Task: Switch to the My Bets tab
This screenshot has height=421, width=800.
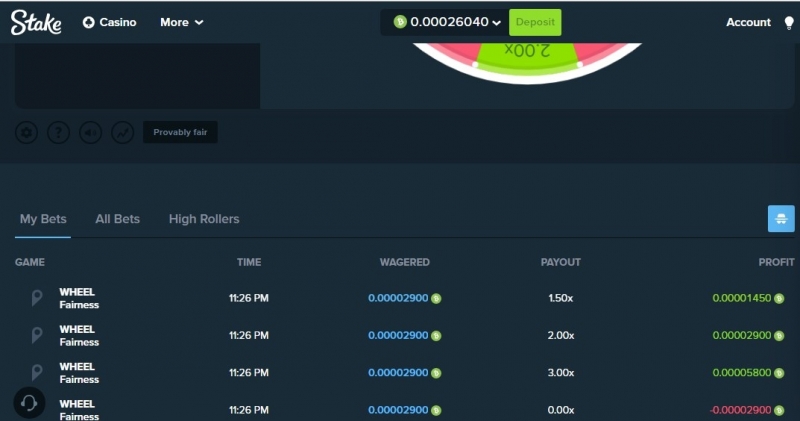Action: (x=43, y=219)
